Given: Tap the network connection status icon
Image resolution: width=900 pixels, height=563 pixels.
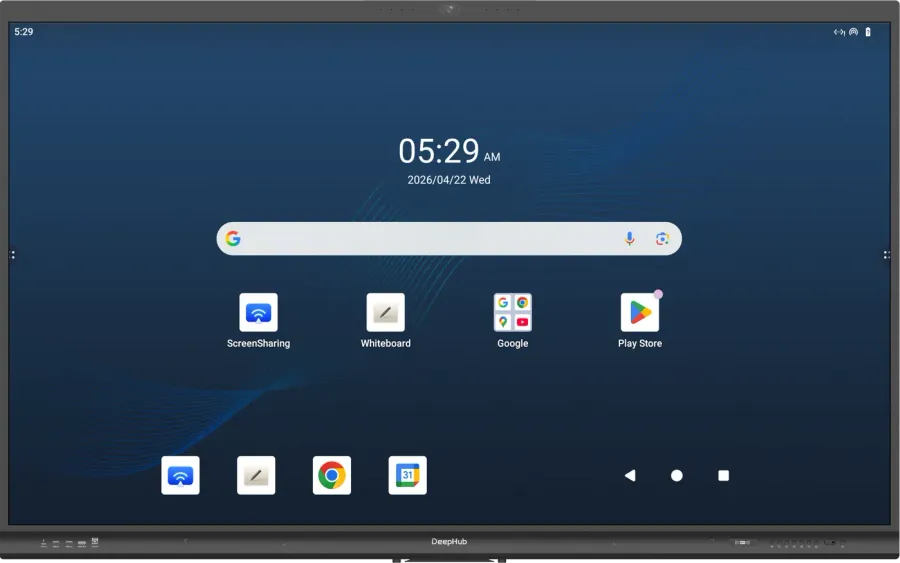Looking at the screenshot, I should pos(839,32).
